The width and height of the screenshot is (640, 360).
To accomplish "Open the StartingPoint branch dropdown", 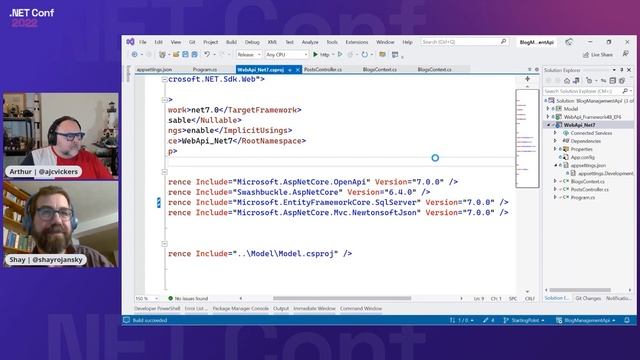I will pos(524,320).
